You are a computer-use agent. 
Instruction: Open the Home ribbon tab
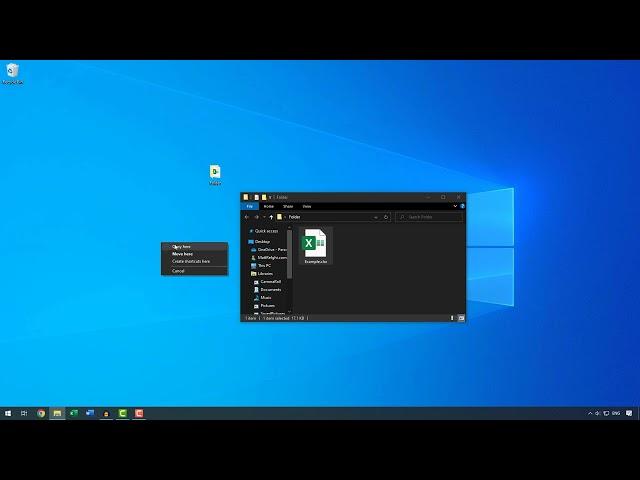click(x=269, y=207)
